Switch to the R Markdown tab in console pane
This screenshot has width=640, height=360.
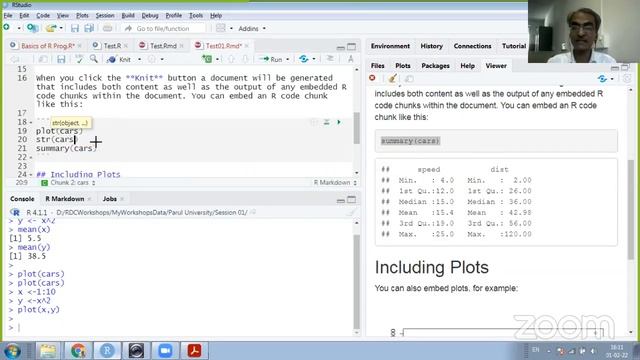(x=64, y=199)
